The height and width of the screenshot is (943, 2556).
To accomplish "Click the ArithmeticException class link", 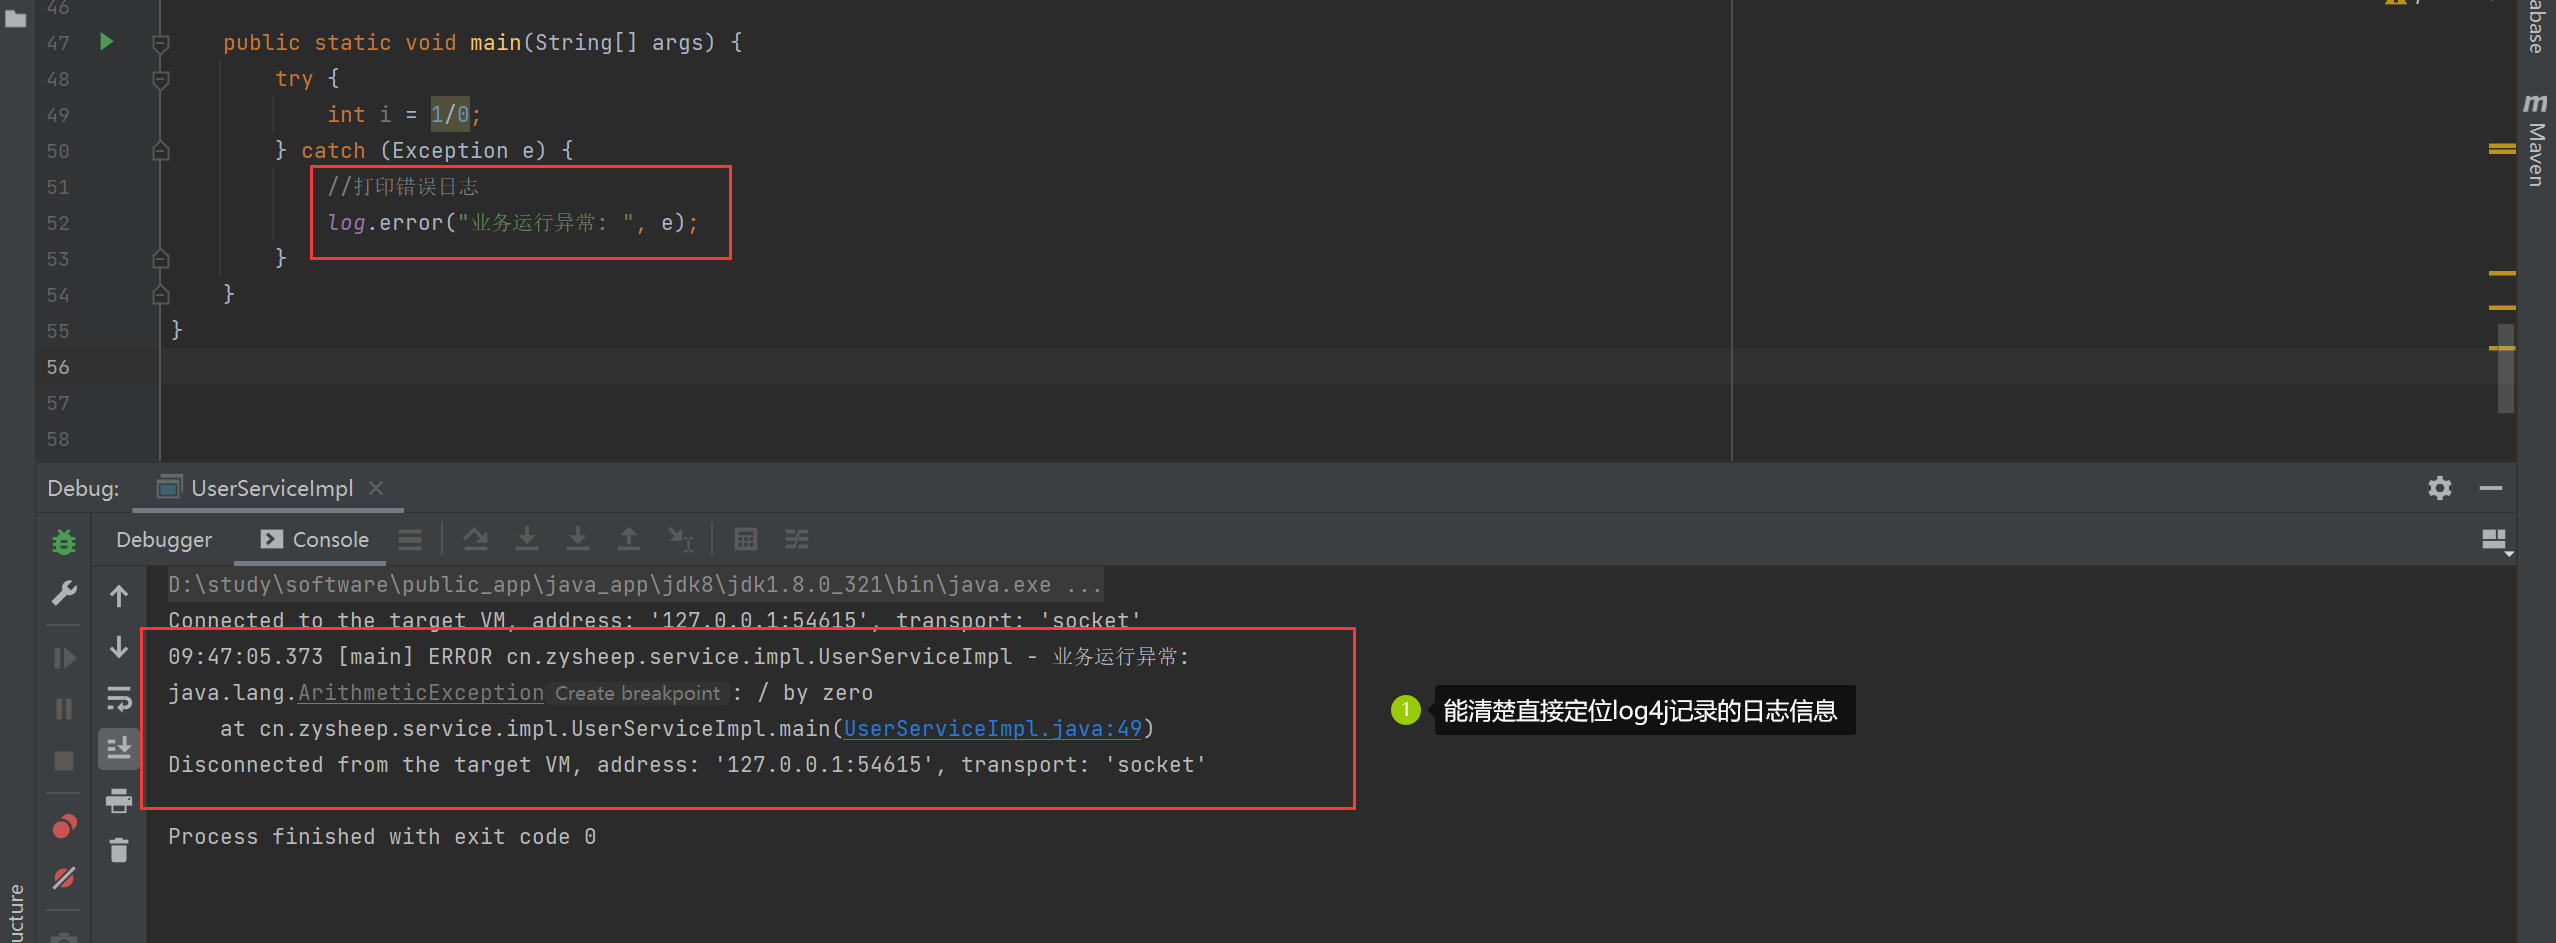I will click(x=421, y=693).
